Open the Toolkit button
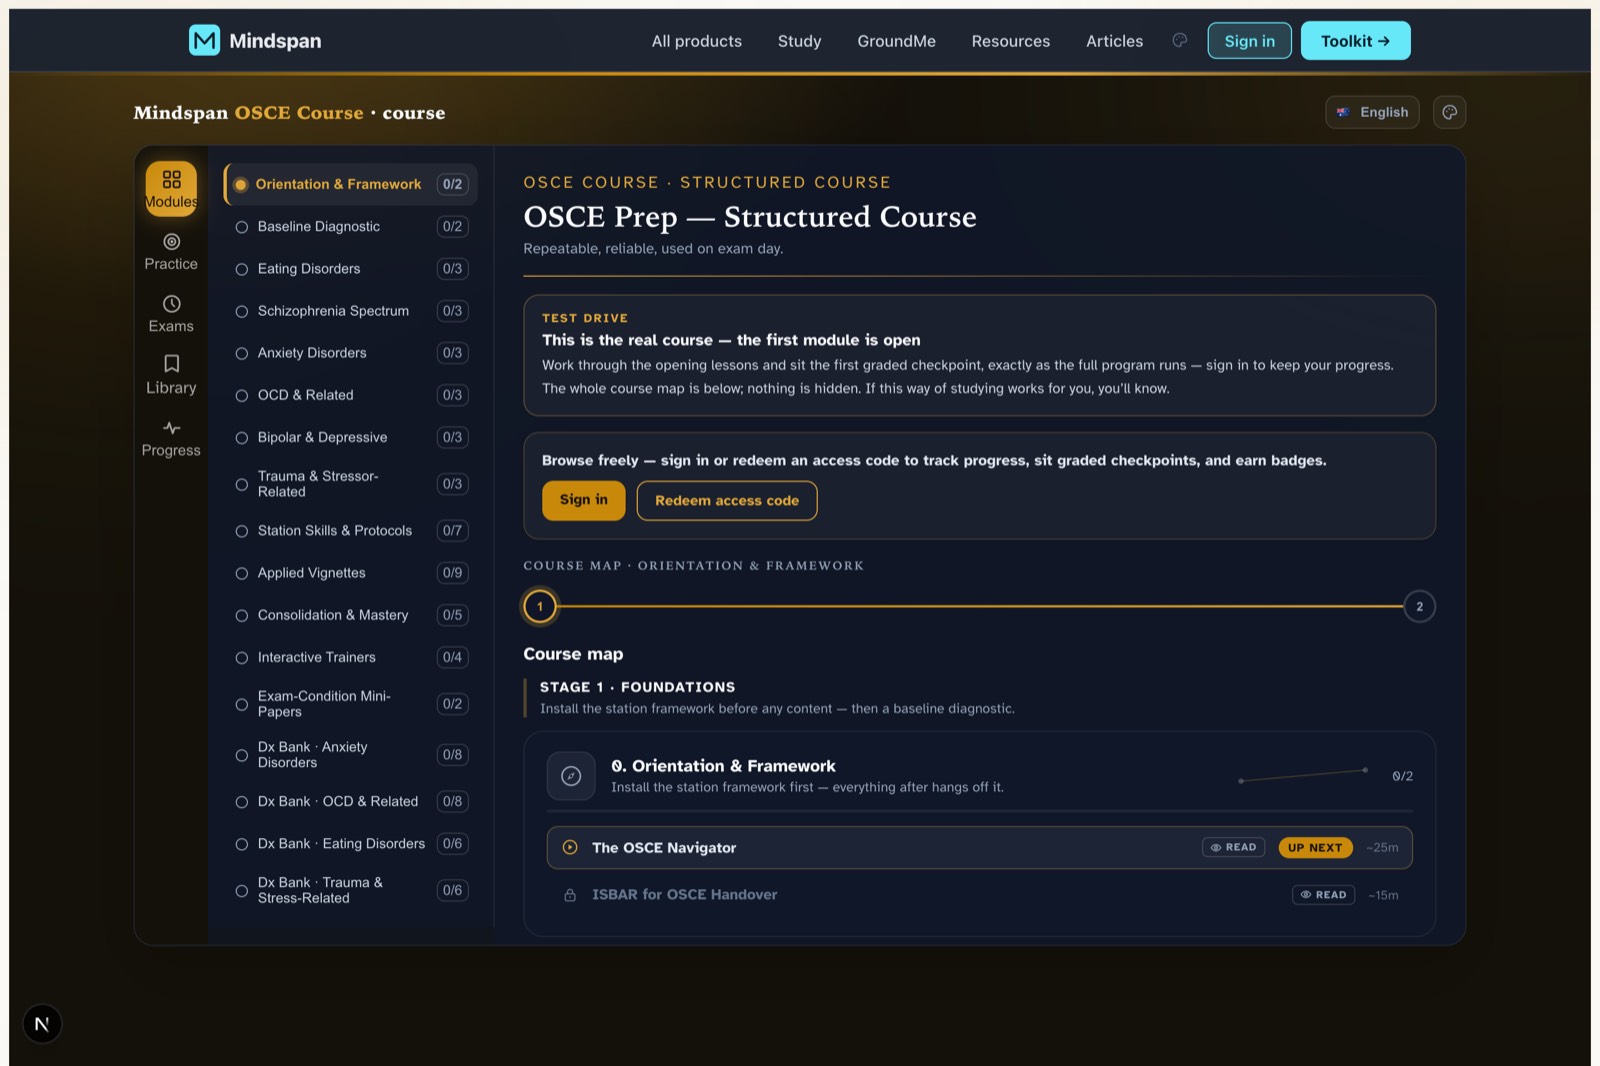 (1355, 41)
